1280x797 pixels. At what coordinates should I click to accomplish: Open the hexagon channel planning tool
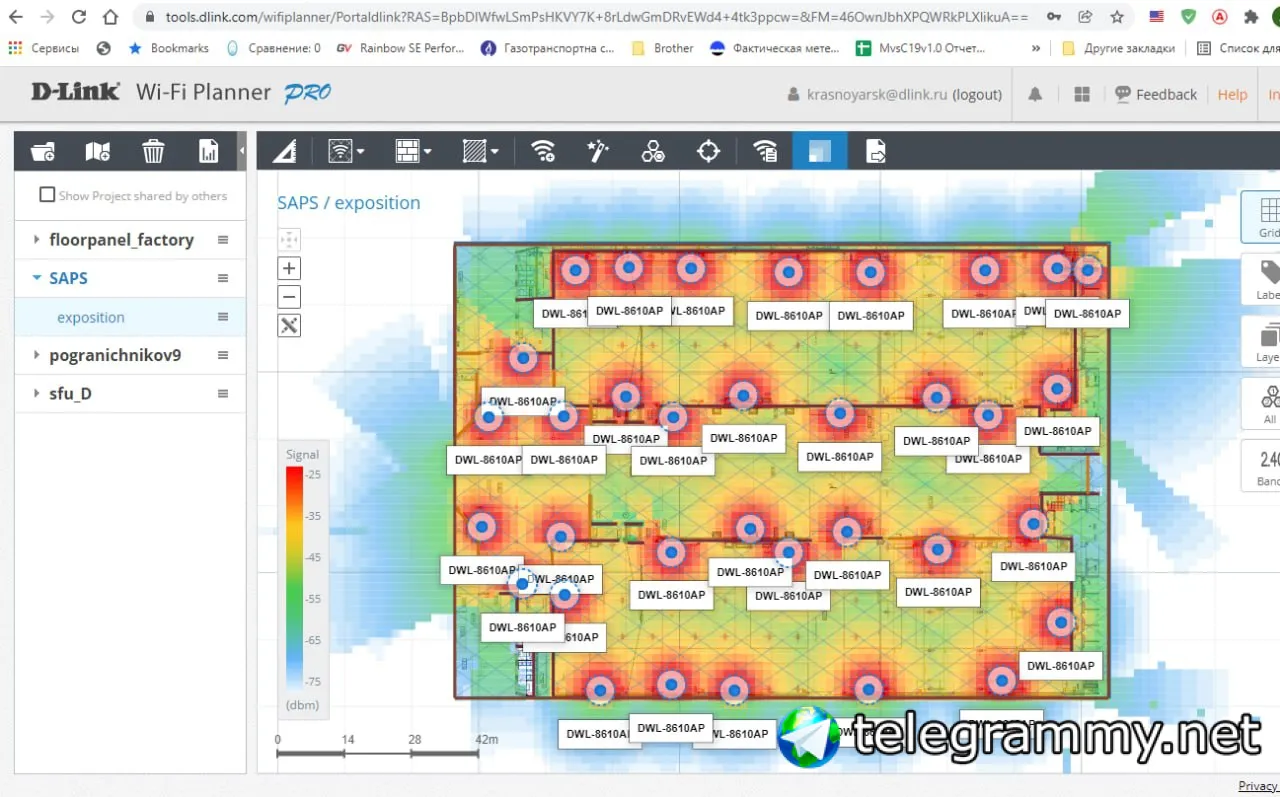pos(653,152)
